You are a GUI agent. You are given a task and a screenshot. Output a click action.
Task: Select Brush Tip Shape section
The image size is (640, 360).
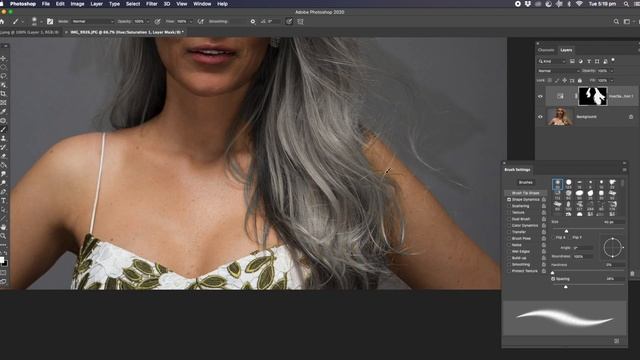tap(525, 193)
